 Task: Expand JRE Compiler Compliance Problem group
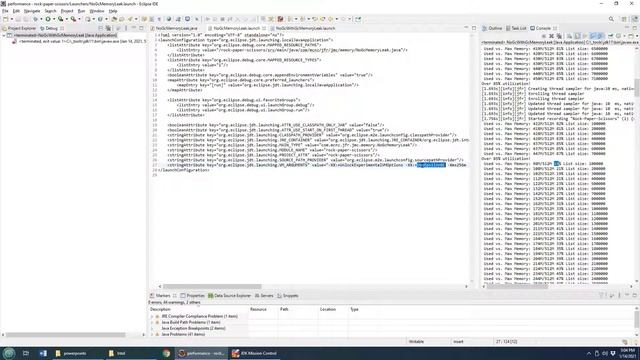pos(152,316)
